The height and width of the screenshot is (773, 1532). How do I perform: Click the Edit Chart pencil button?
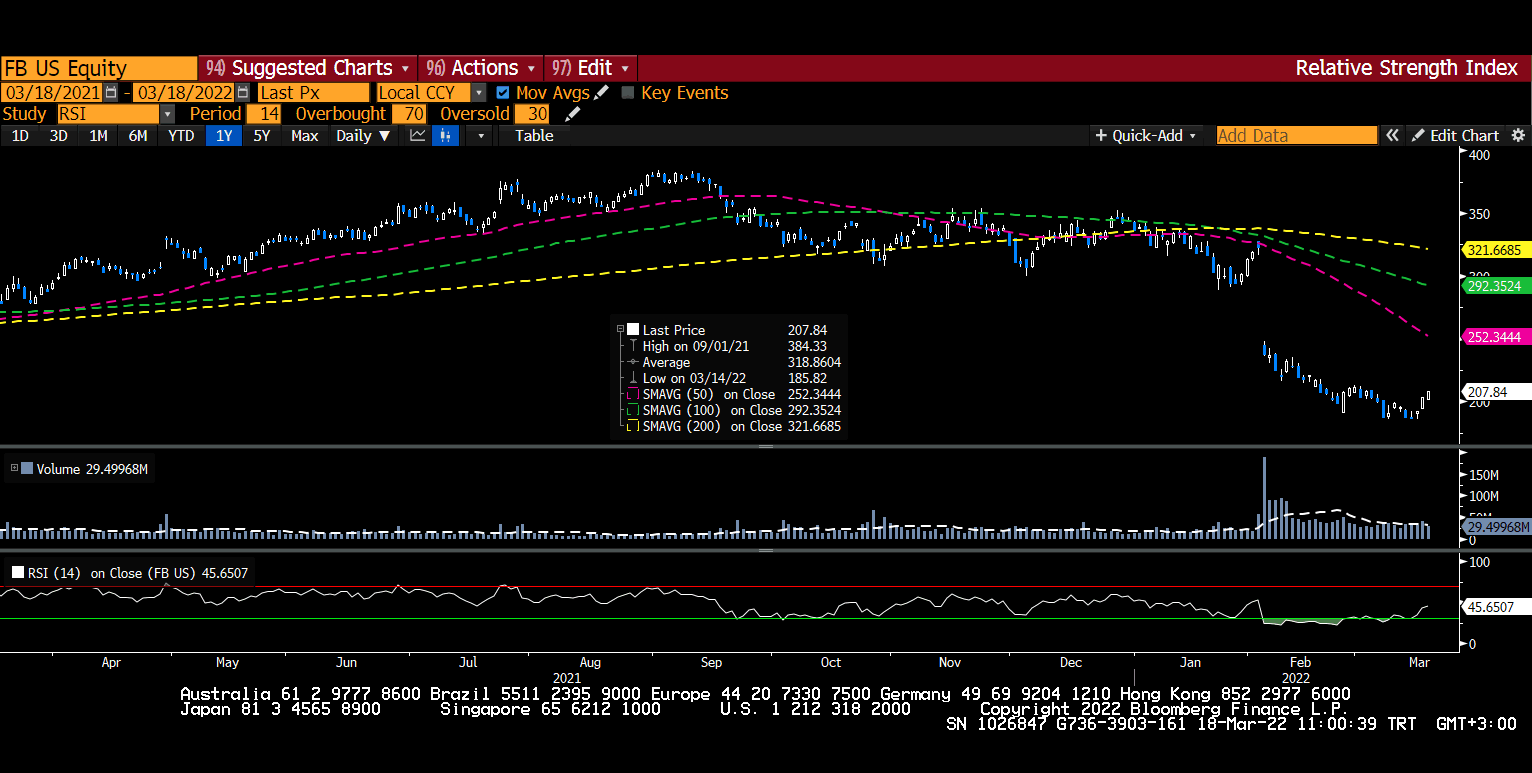point(1455,136)
